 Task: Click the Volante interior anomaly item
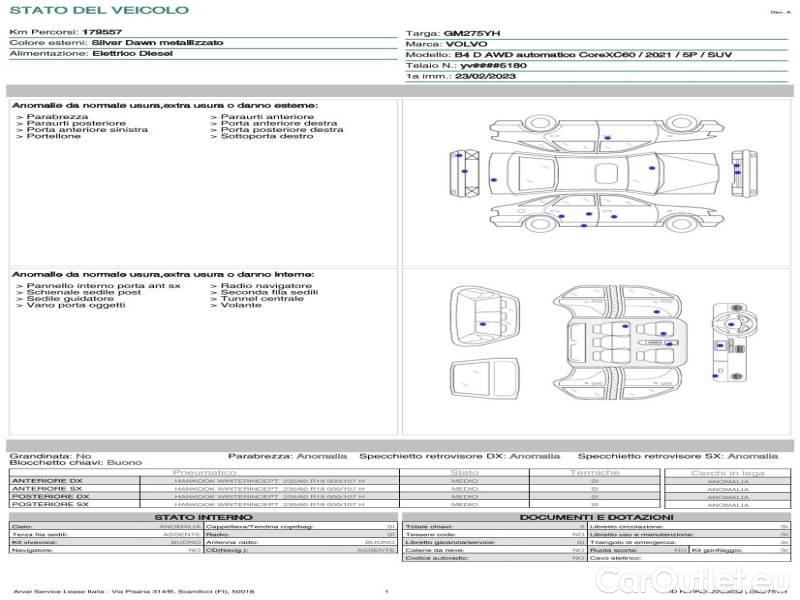[x=241, y=305]
